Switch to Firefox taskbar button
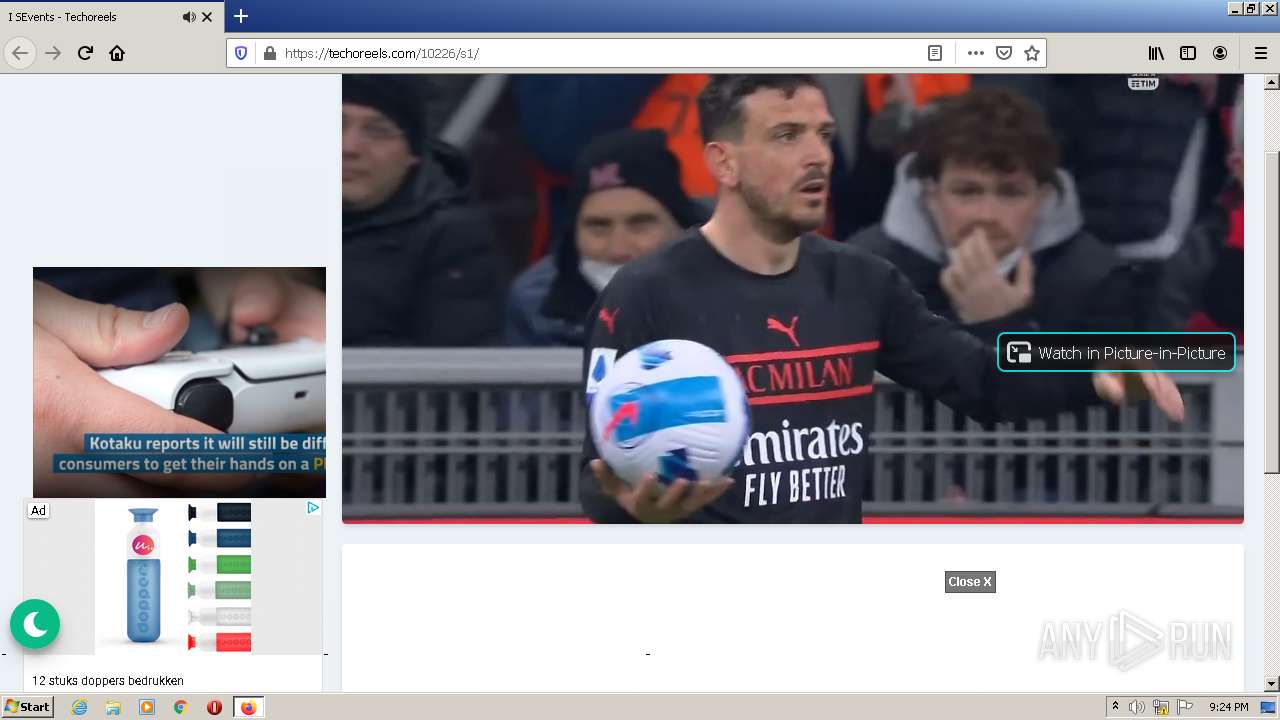 point(248,707)
